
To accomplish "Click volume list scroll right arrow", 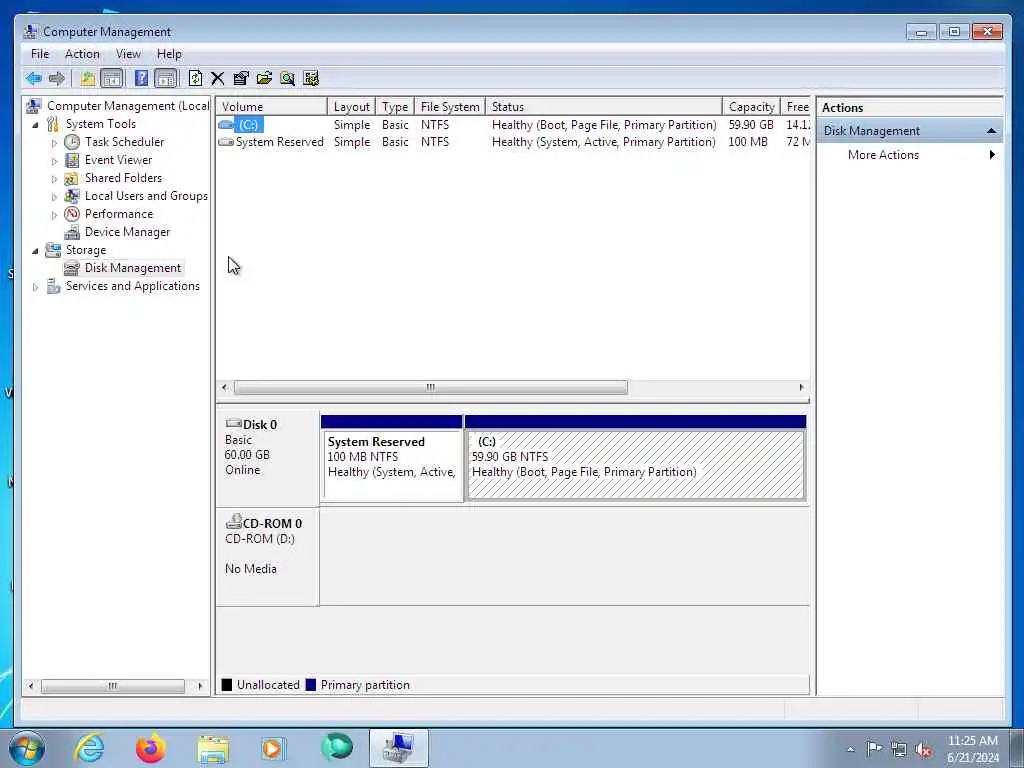I will (801, 387).
